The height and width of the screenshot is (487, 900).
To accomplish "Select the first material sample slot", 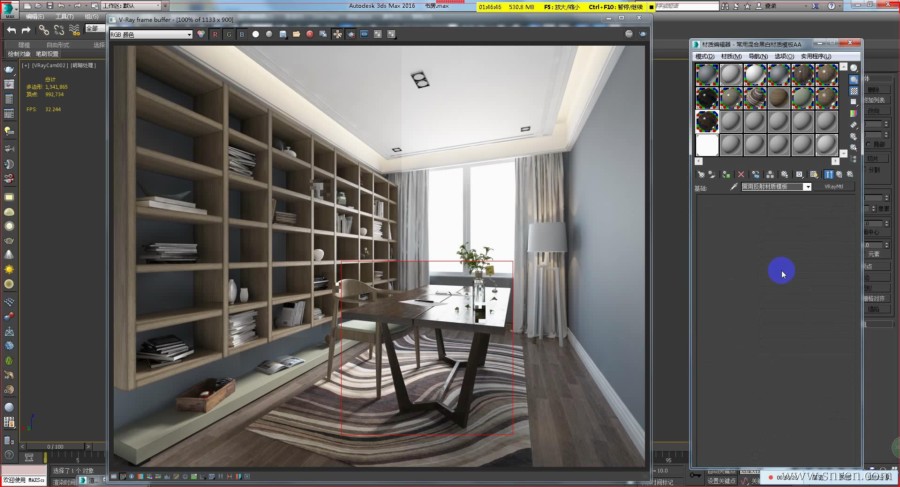I will 707,75.
